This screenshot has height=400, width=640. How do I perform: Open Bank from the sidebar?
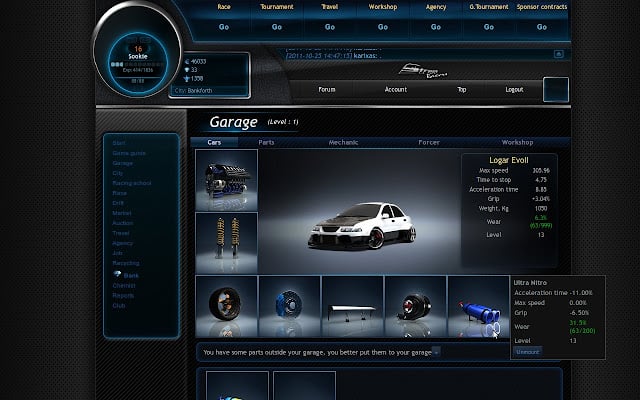[x=131, y=276]
